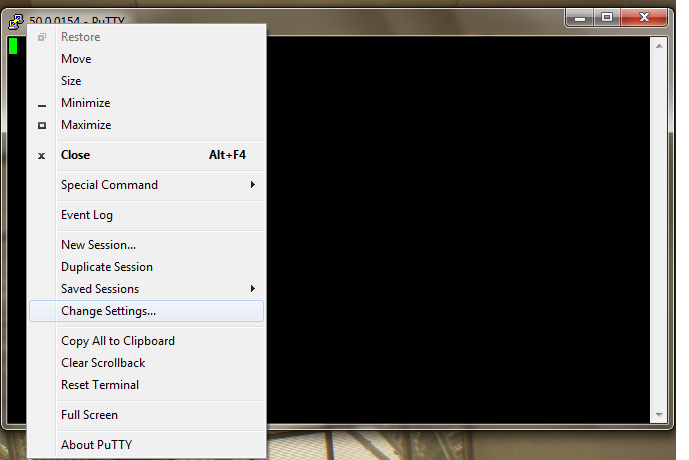Screen dimensions: 689x460
Task: Click the green cursor block in the terminal
Action: point(13,46)
